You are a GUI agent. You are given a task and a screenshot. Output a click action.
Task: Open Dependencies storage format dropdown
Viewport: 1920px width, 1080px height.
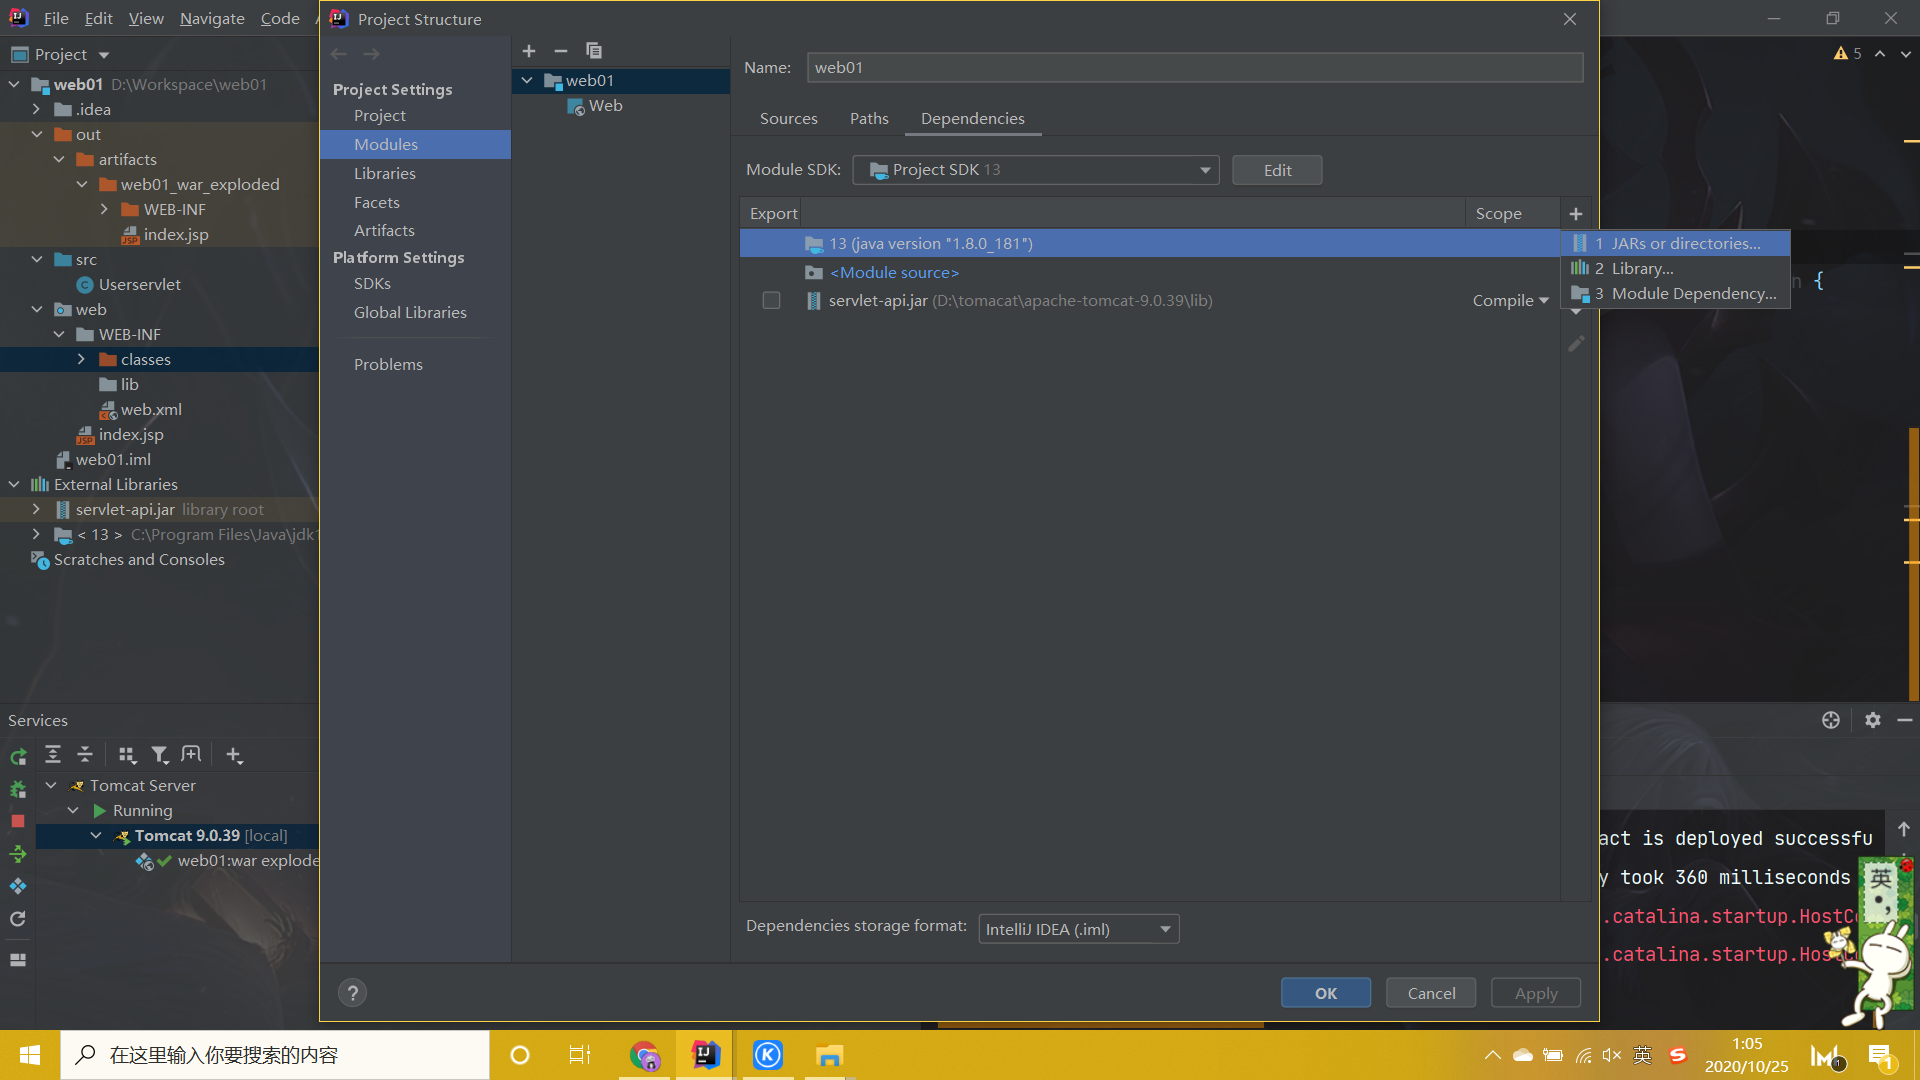coord(1078,929)
